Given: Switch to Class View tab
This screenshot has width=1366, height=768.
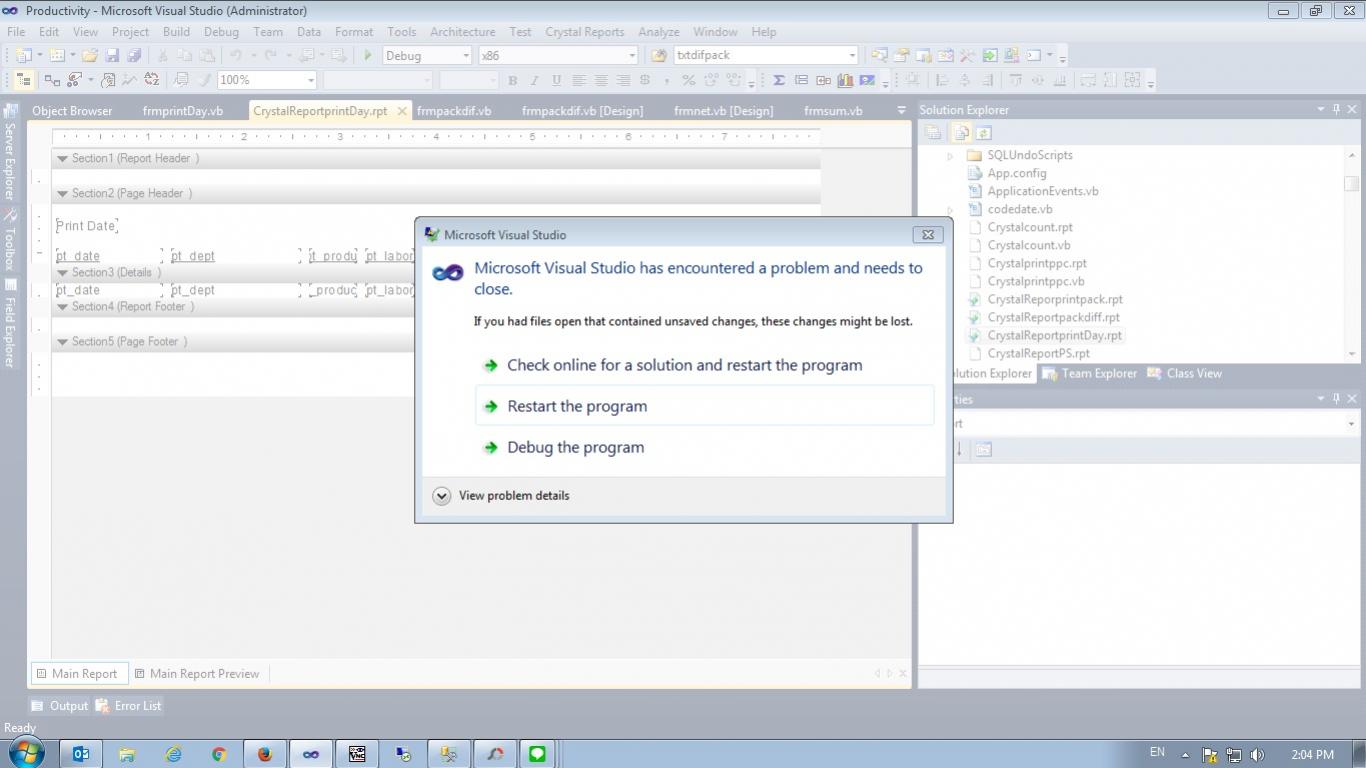Looking at the screenshot, I should (1185, 373).
